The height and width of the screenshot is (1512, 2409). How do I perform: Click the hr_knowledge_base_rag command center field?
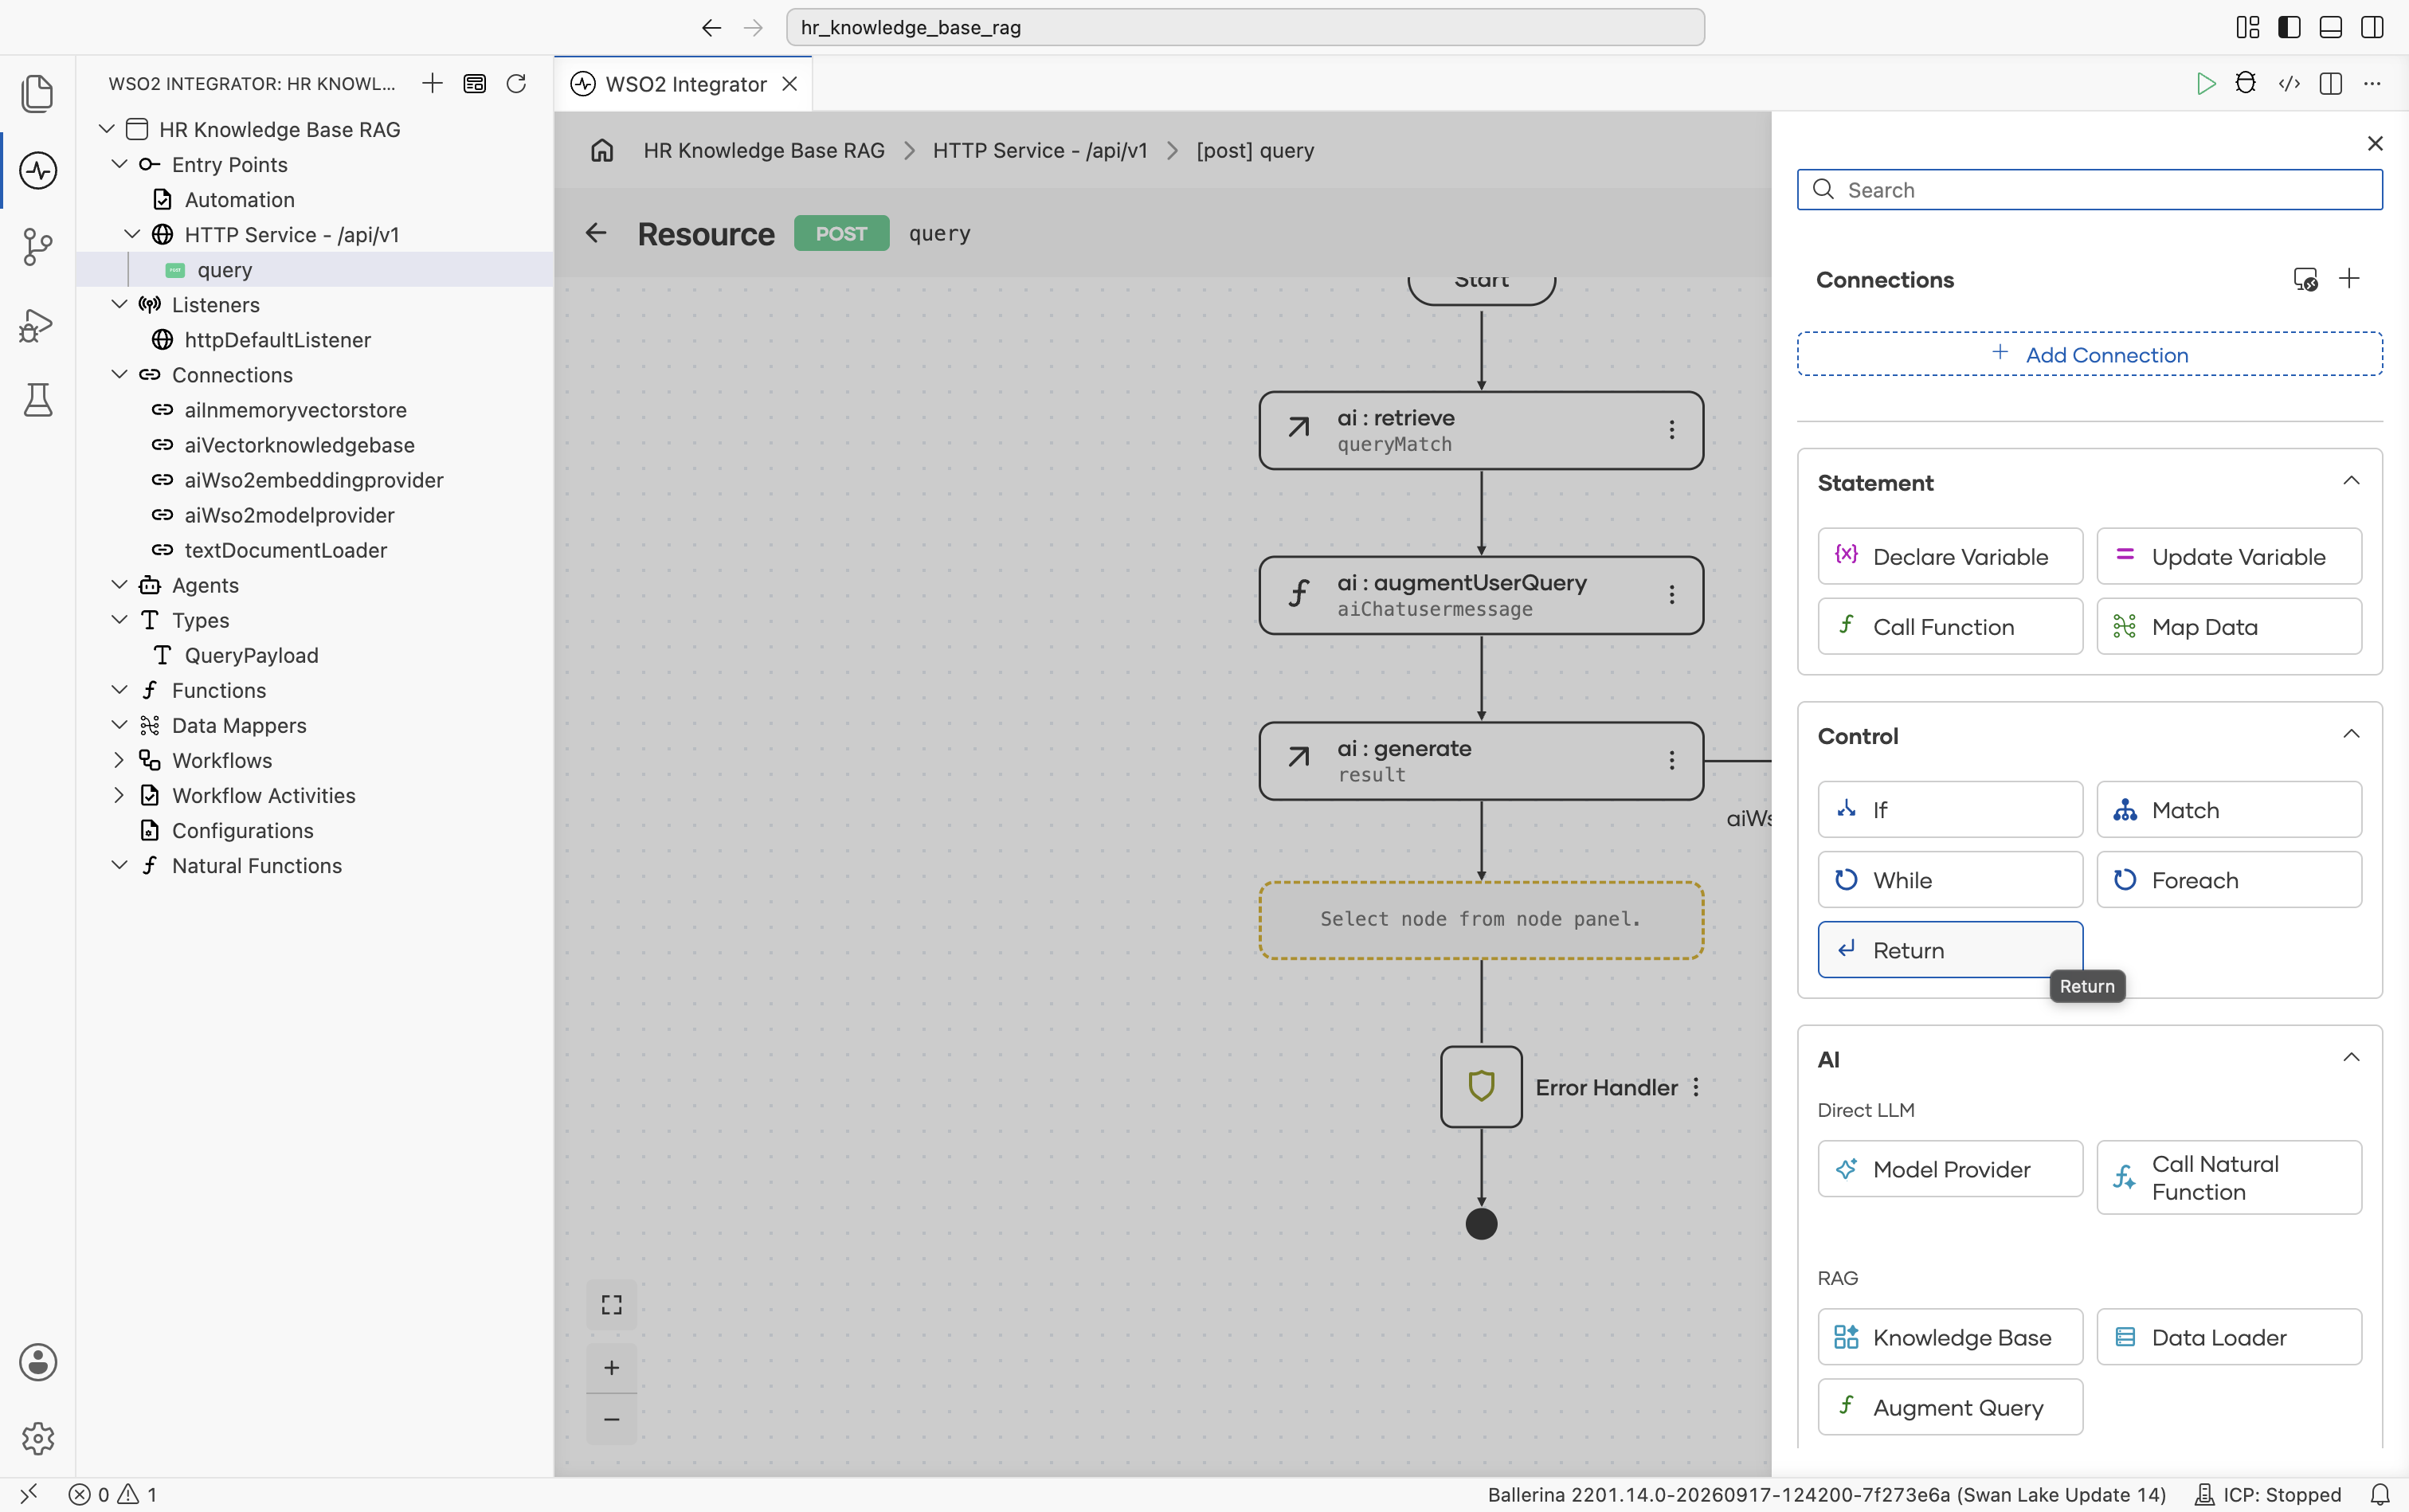click(1245, 27)
